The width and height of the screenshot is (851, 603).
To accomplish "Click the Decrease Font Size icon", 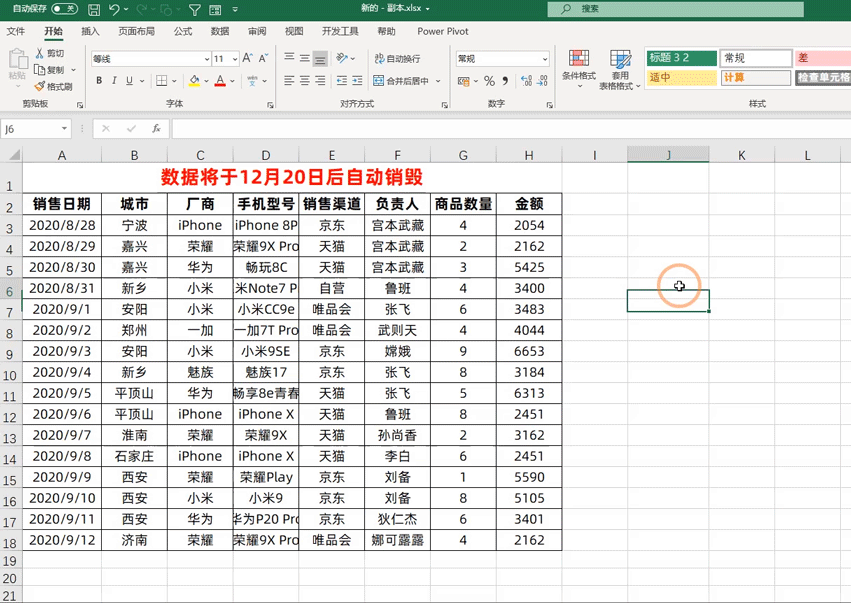I will tap(264, 58).
